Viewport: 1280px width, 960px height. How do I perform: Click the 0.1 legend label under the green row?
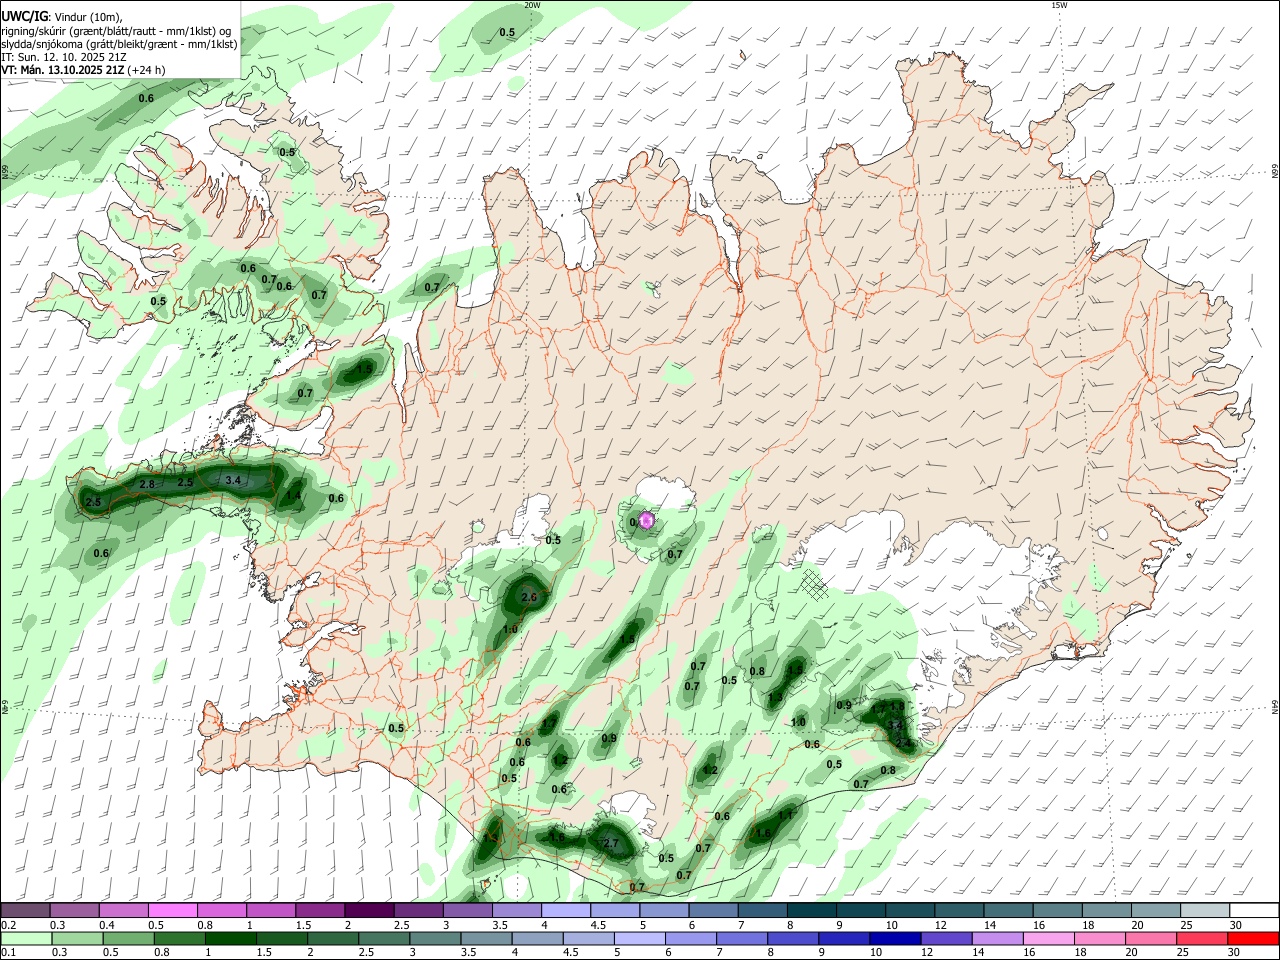click(x=8, y=954)
